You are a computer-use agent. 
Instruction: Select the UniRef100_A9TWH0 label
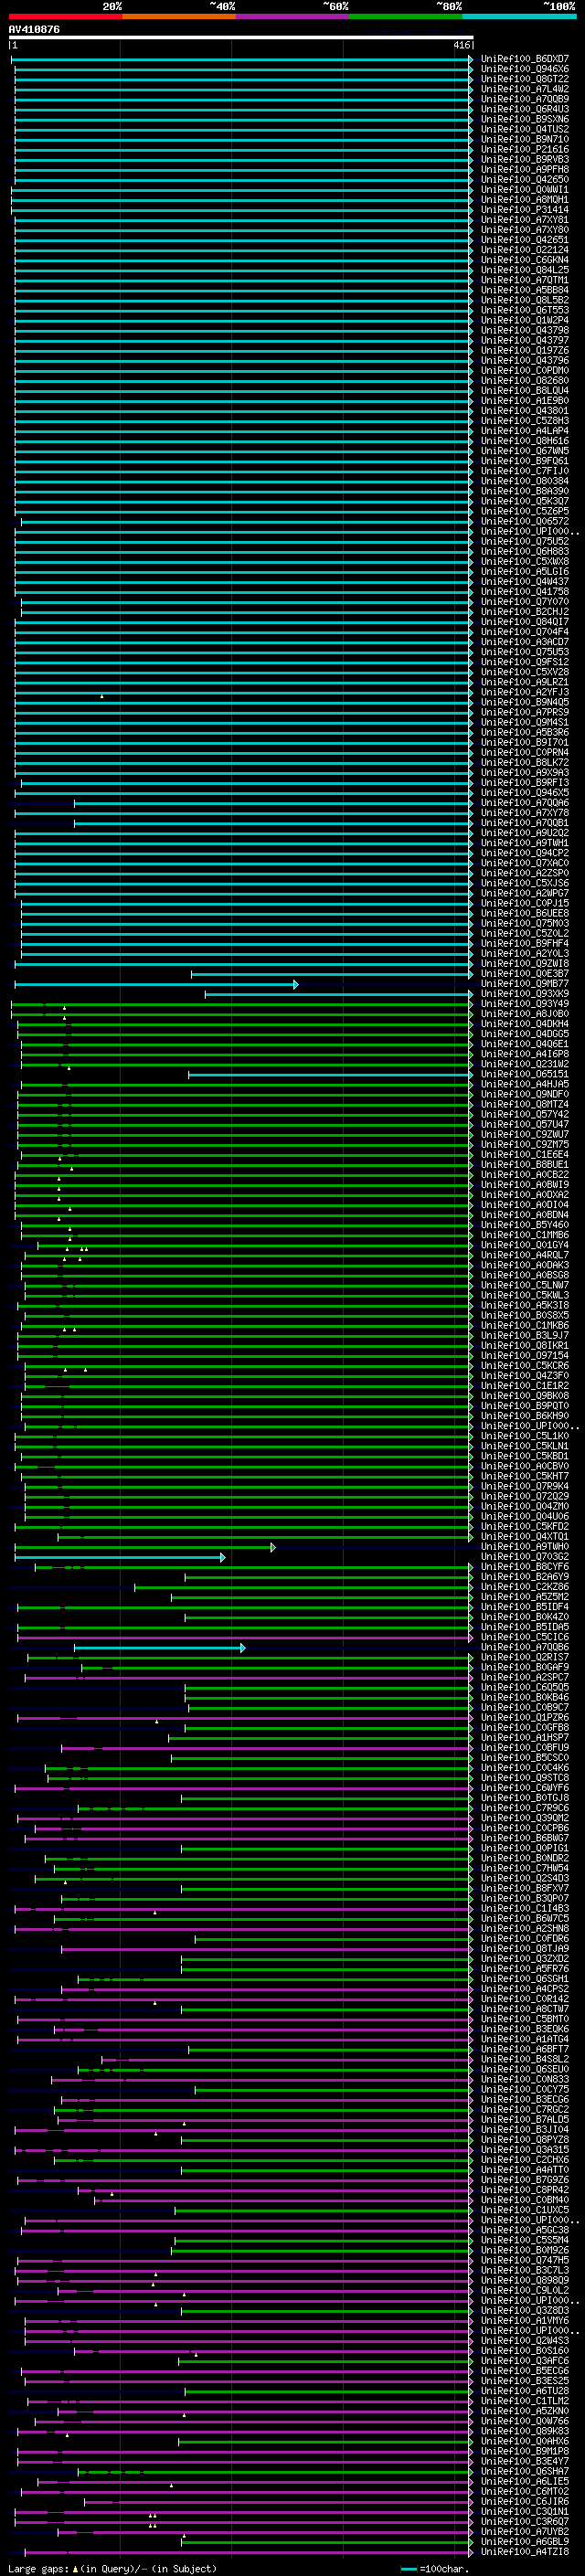point(525,1546)
